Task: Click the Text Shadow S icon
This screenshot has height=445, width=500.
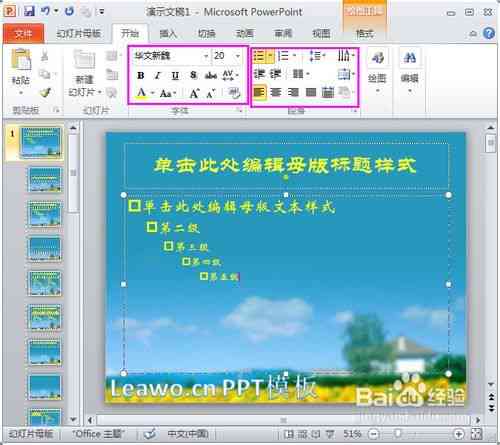Action: 193,75
